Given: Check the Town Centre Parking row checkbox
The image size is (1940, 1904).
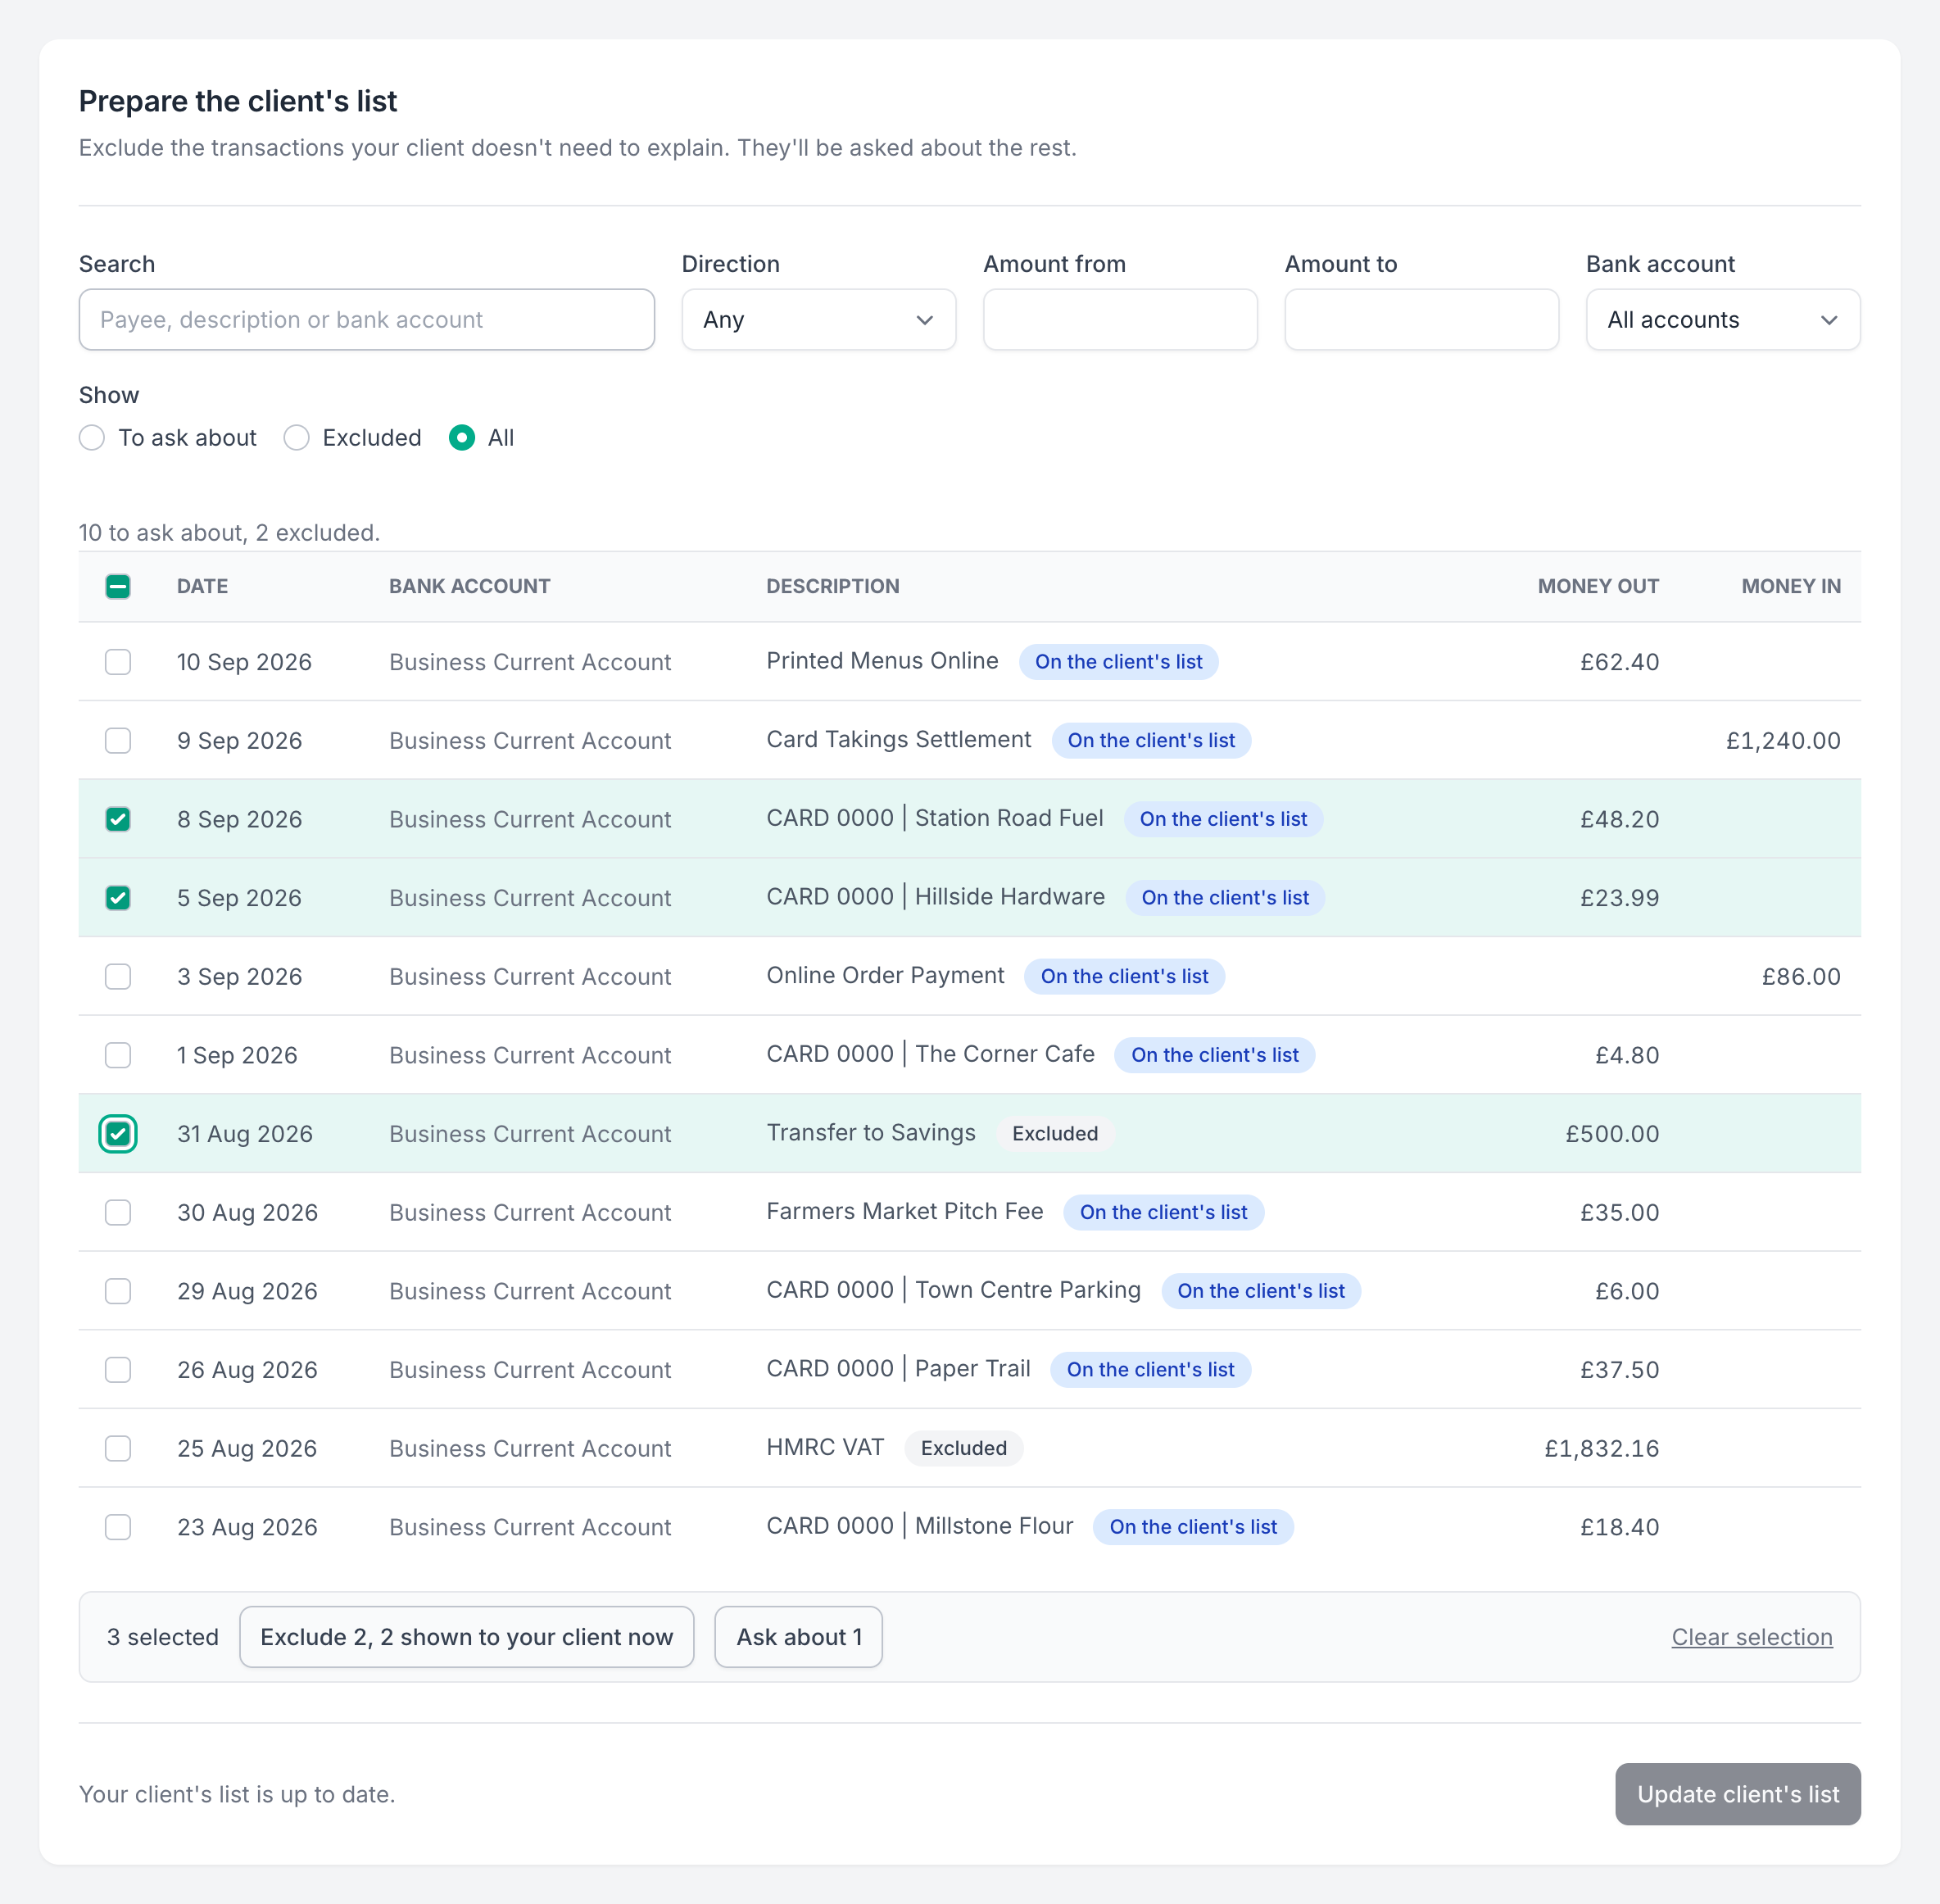Looking at the screenshot, I should 118,1291.
